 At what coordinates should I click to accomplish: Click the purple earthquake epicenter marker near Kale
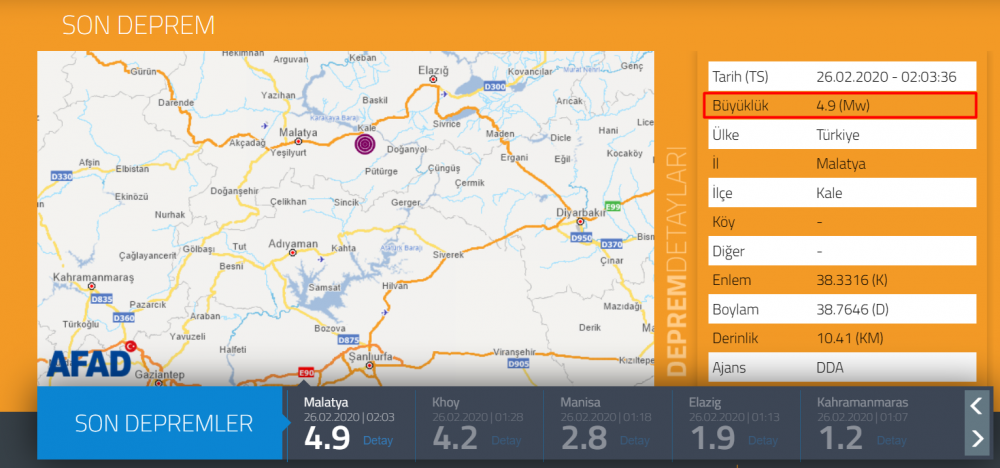366,145
